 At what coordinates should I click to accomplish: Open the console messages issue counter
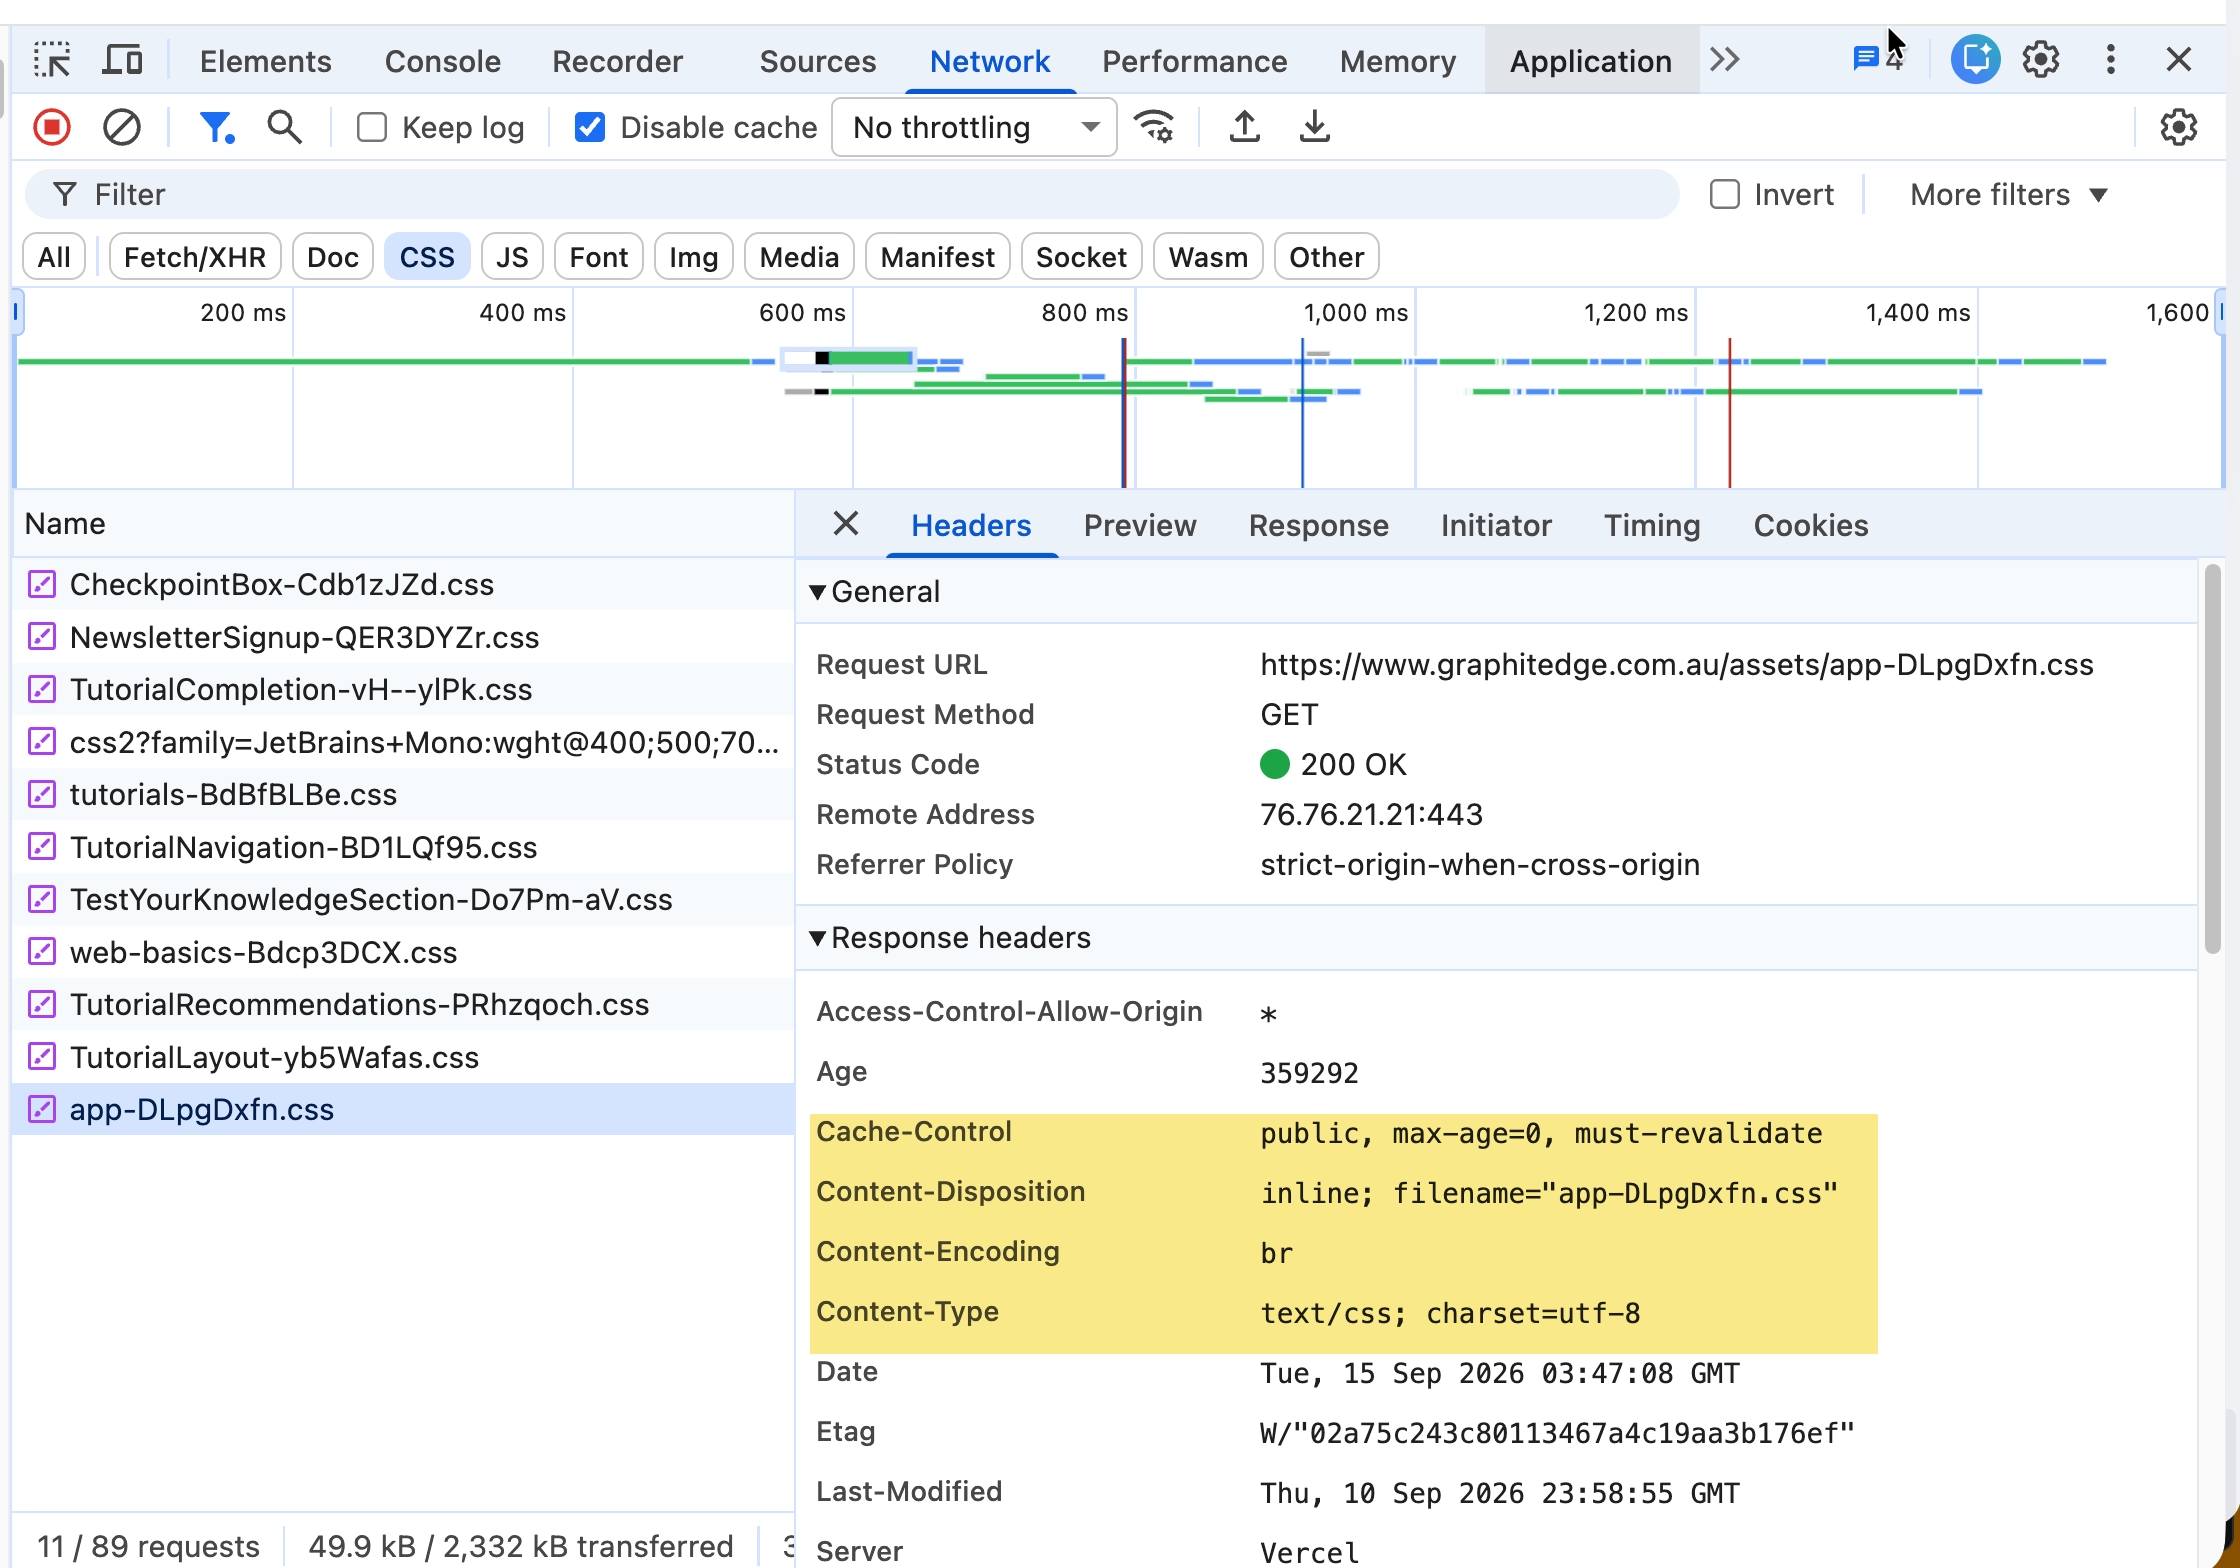pos(1877,58)
